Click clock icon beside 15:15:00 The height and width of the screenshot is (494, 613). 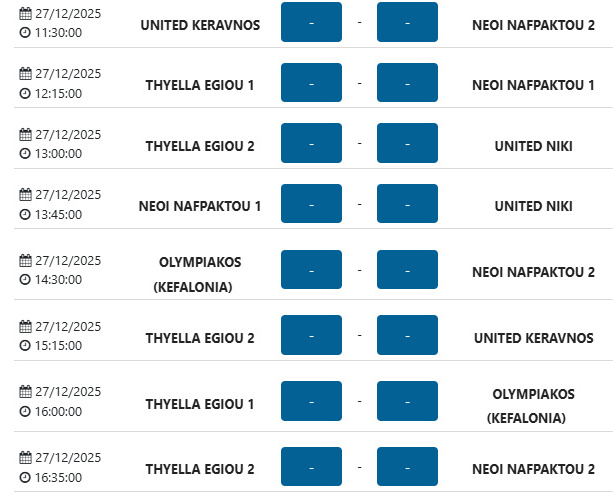(x=25, y=345)
